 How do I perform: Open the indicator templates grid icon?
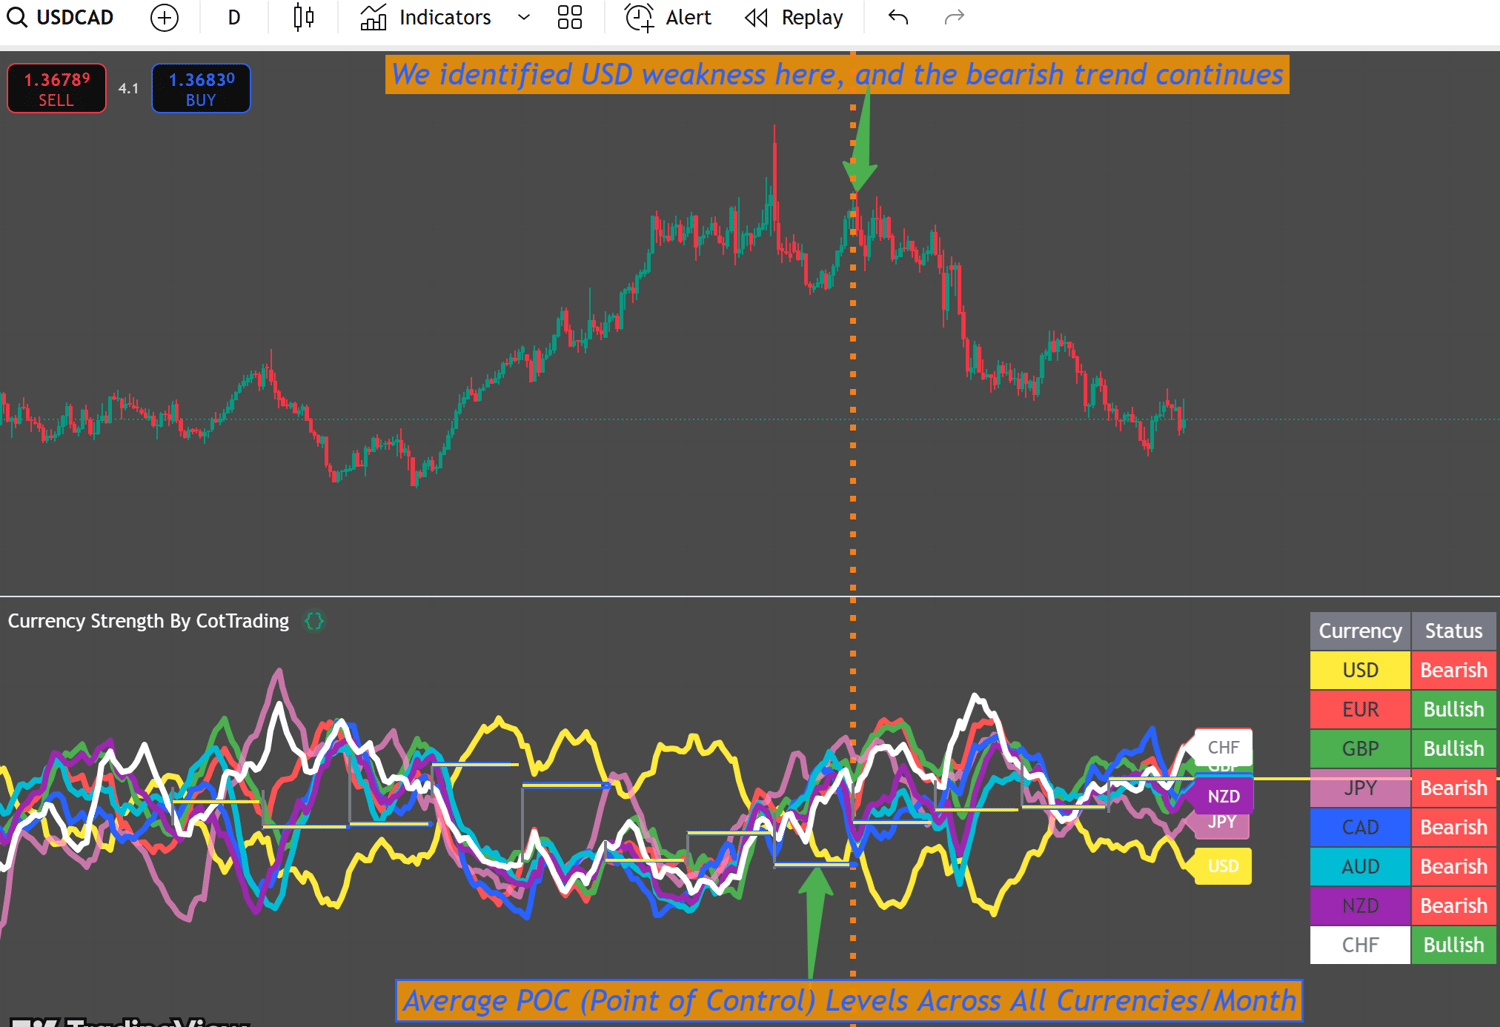(570, 18)
